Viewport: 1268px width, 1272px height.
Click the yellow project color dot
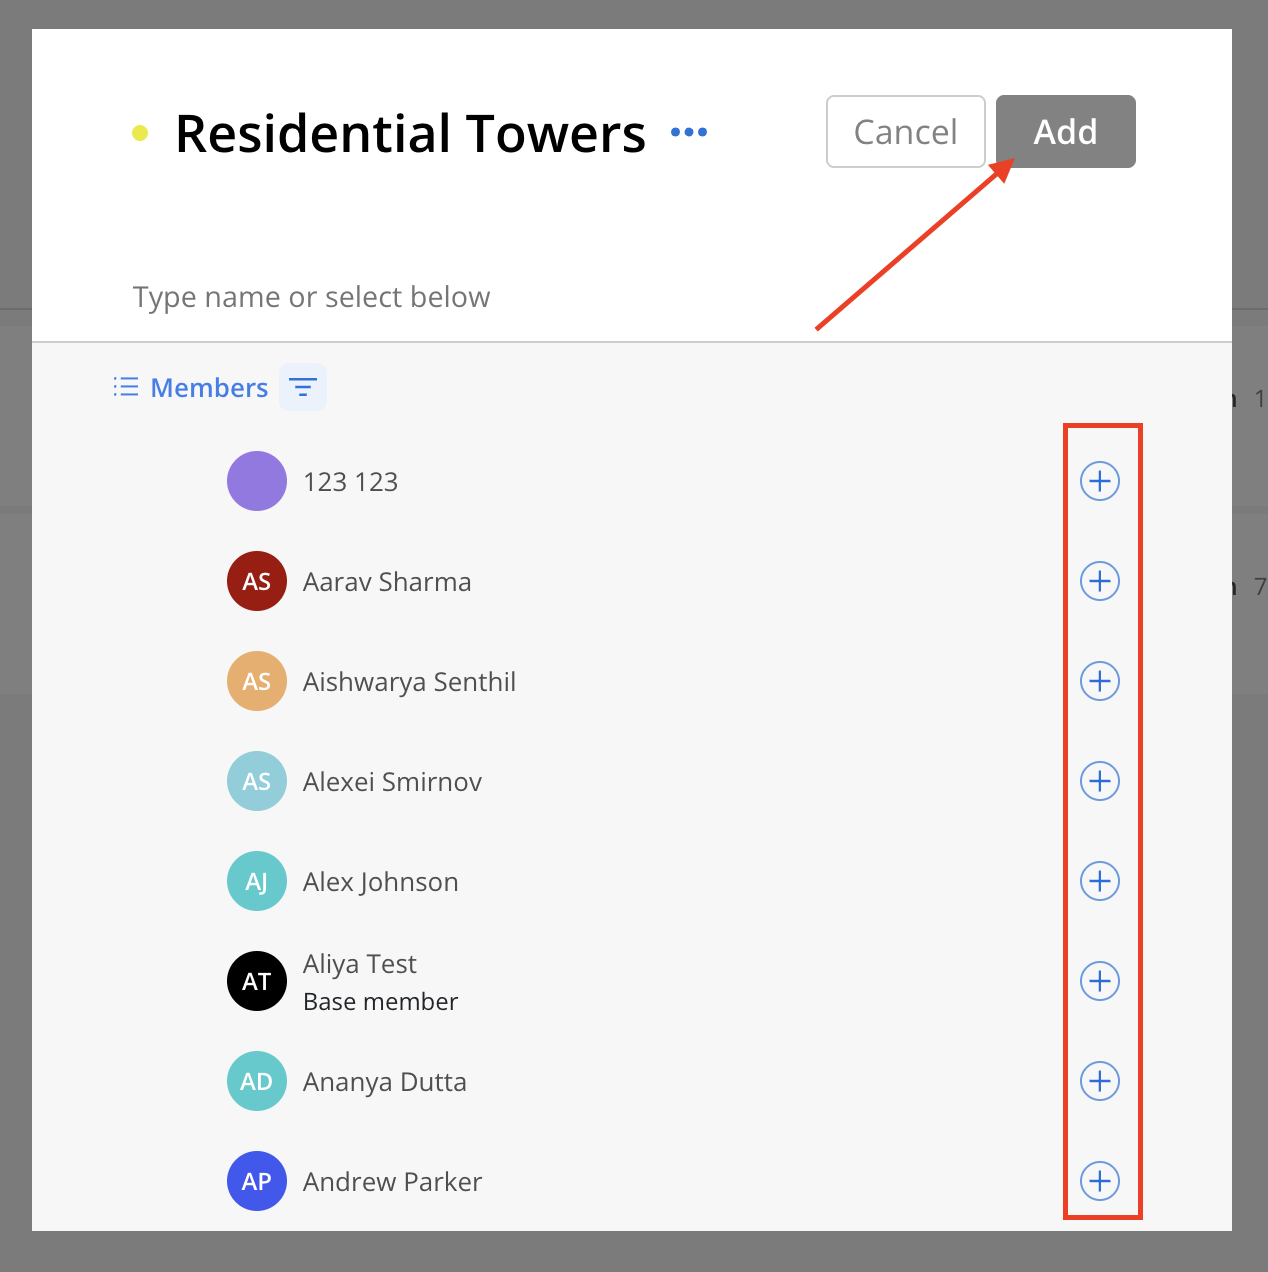pos(140,132)
